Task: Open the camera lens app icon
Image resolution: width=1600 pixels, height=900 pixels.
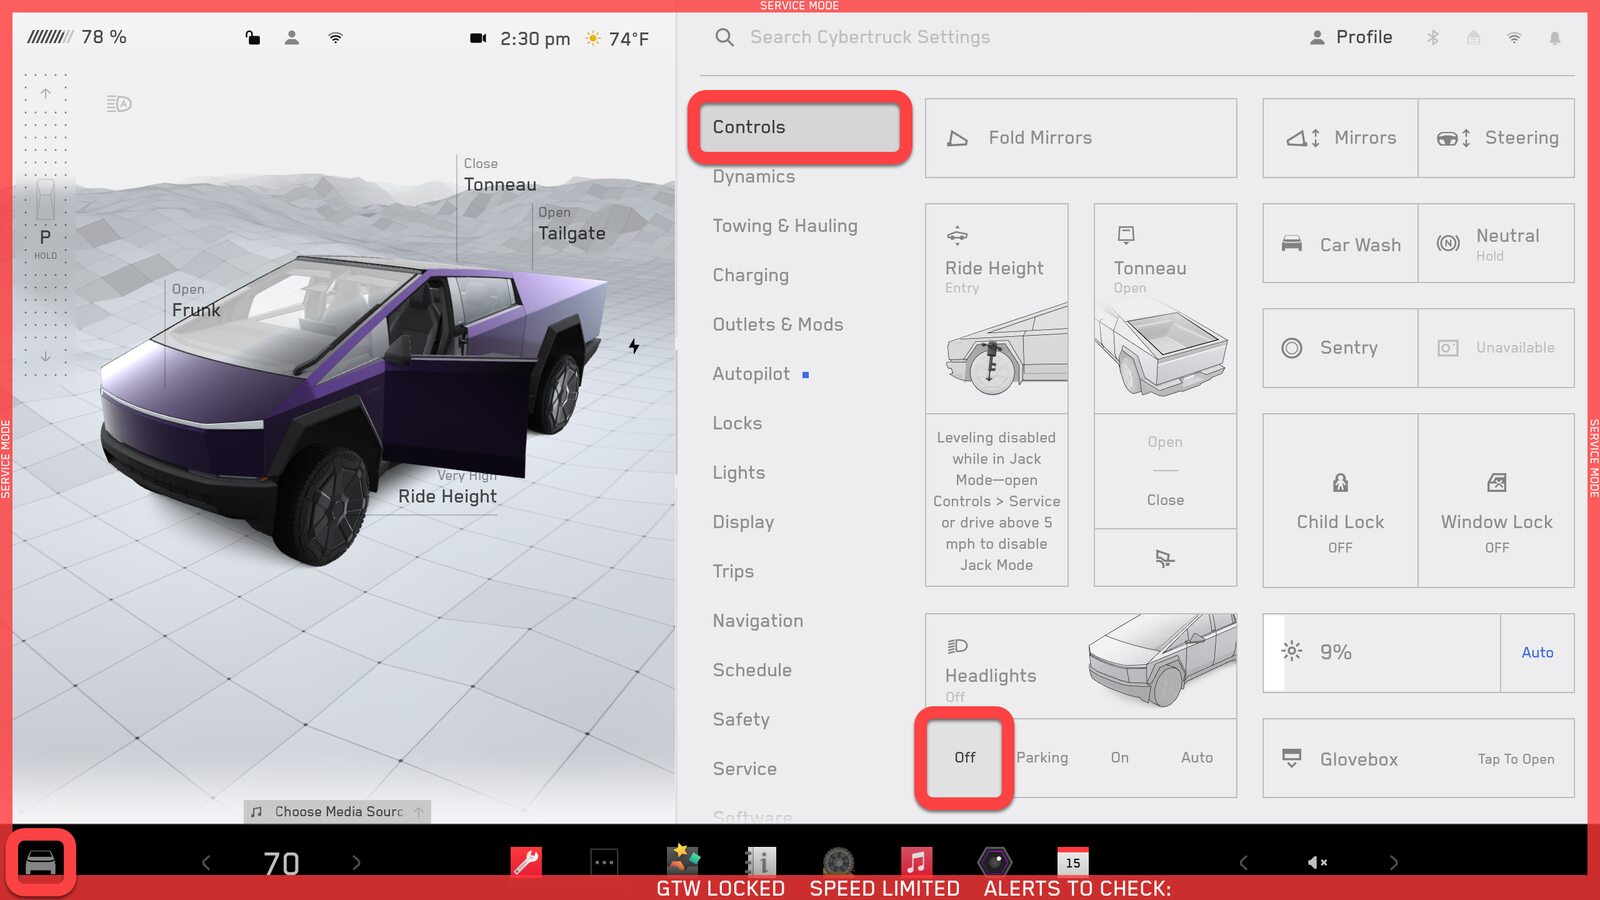Action: (994, 862)
